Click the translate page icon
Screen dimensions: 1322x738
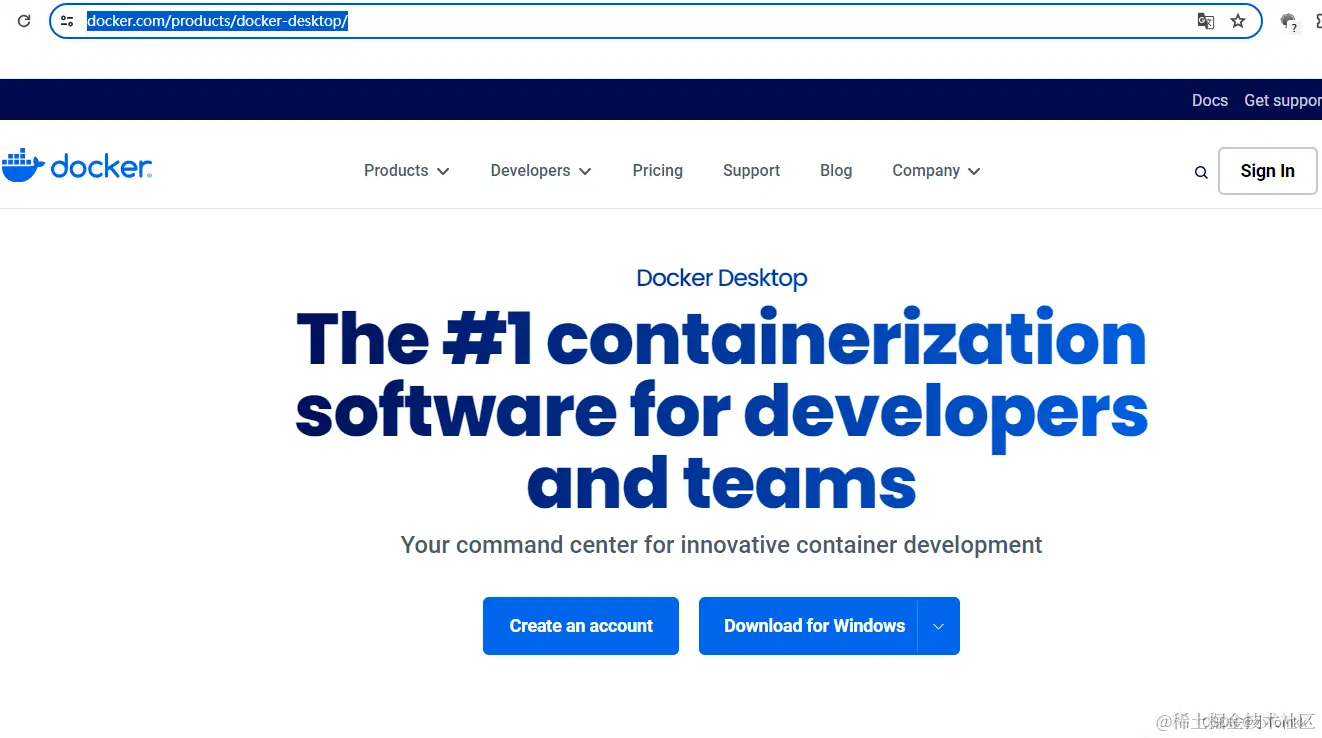1206,21
